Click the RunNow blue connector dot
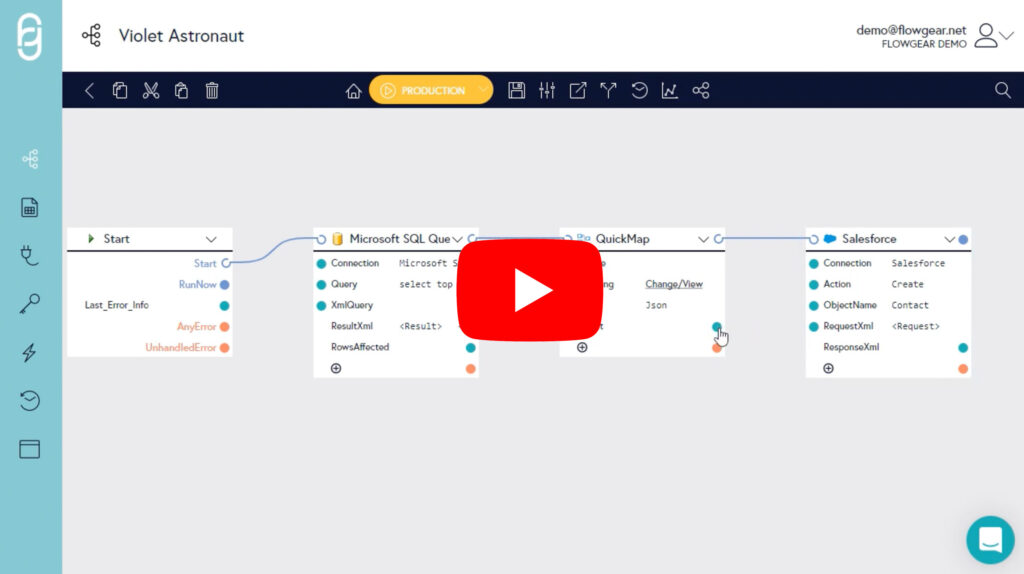The height and width of the screenshot is (574, 1024). (x=225, y=285)
